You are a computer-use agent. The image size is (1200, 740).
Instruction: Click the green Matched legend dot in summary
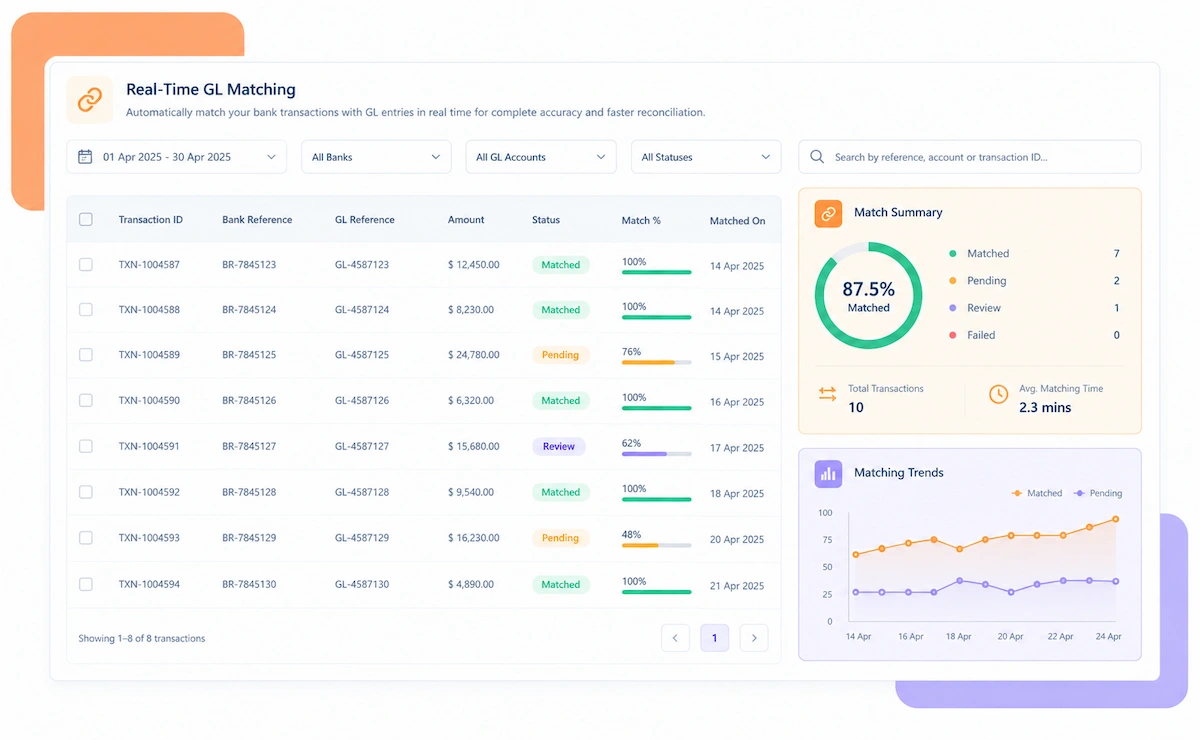952,254
